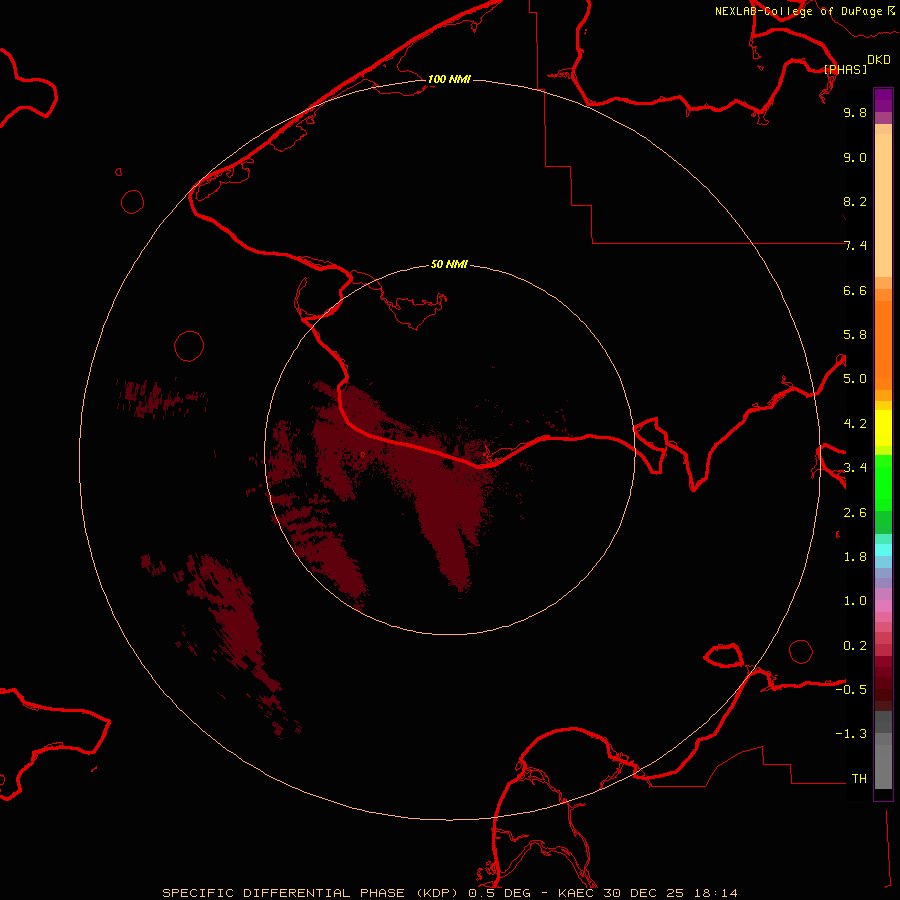Image resolution: width=900 pixels, height=900 pixels.
Task: Click the 6.6 value on the color scale
Action: click(x=855, y=290)
